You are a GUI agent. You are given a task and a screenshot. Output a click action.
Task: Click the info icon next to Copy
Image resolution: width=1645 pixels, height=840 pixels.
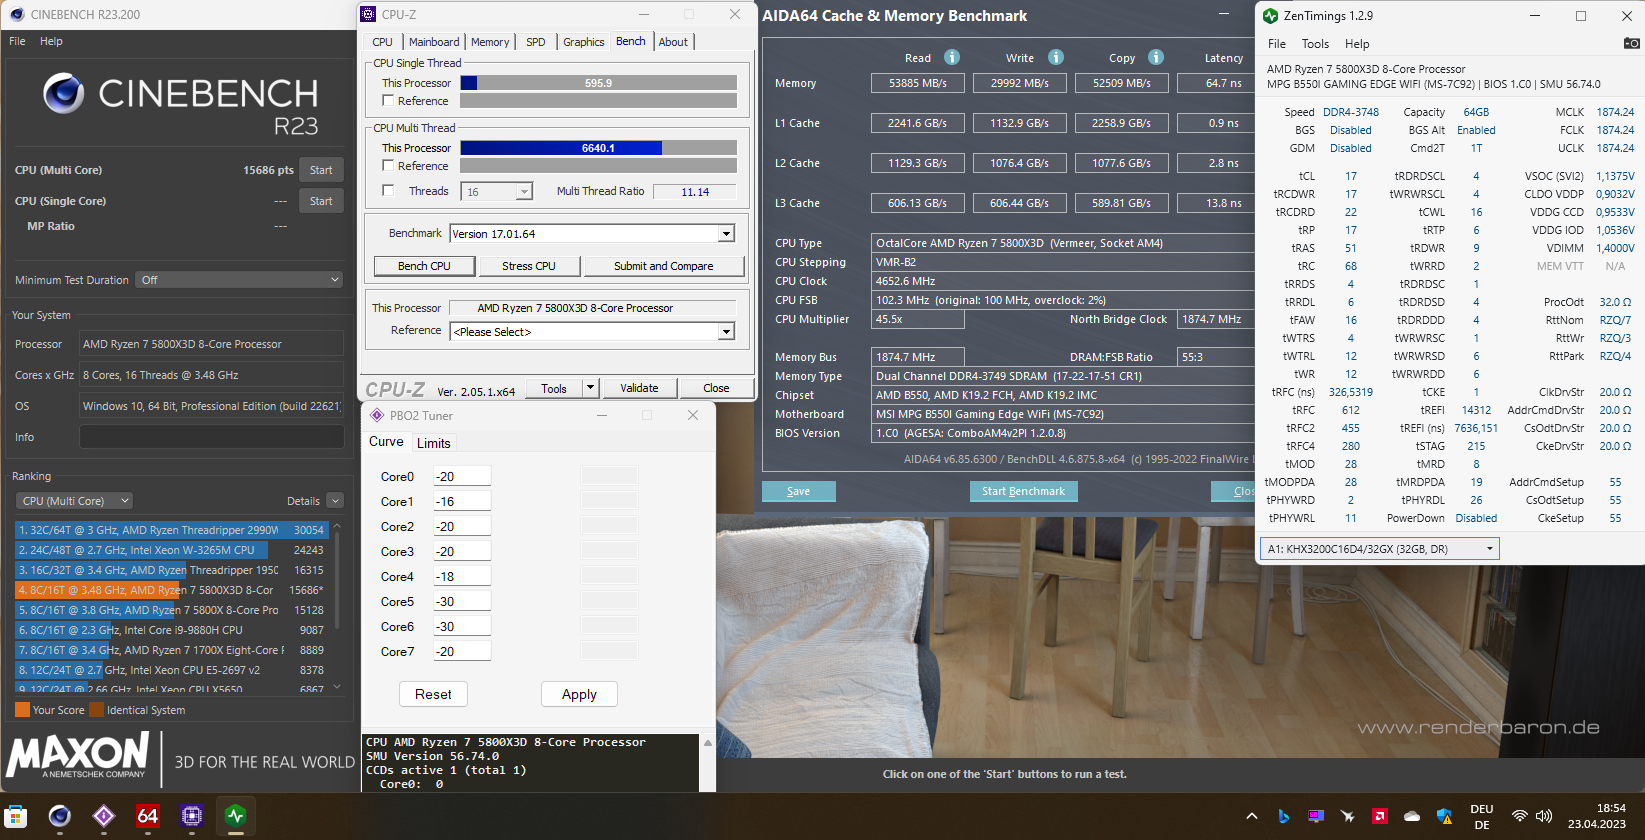[1156, 57]
